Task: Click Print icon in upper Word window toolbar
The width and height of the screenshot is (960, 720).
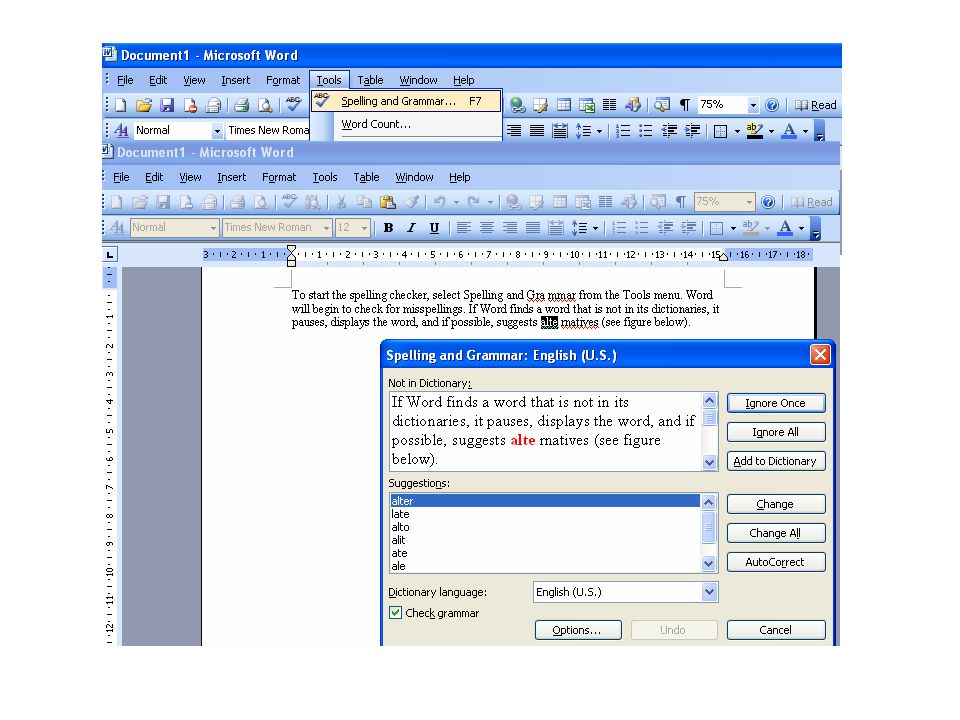Action: click(x=241, y=105)
